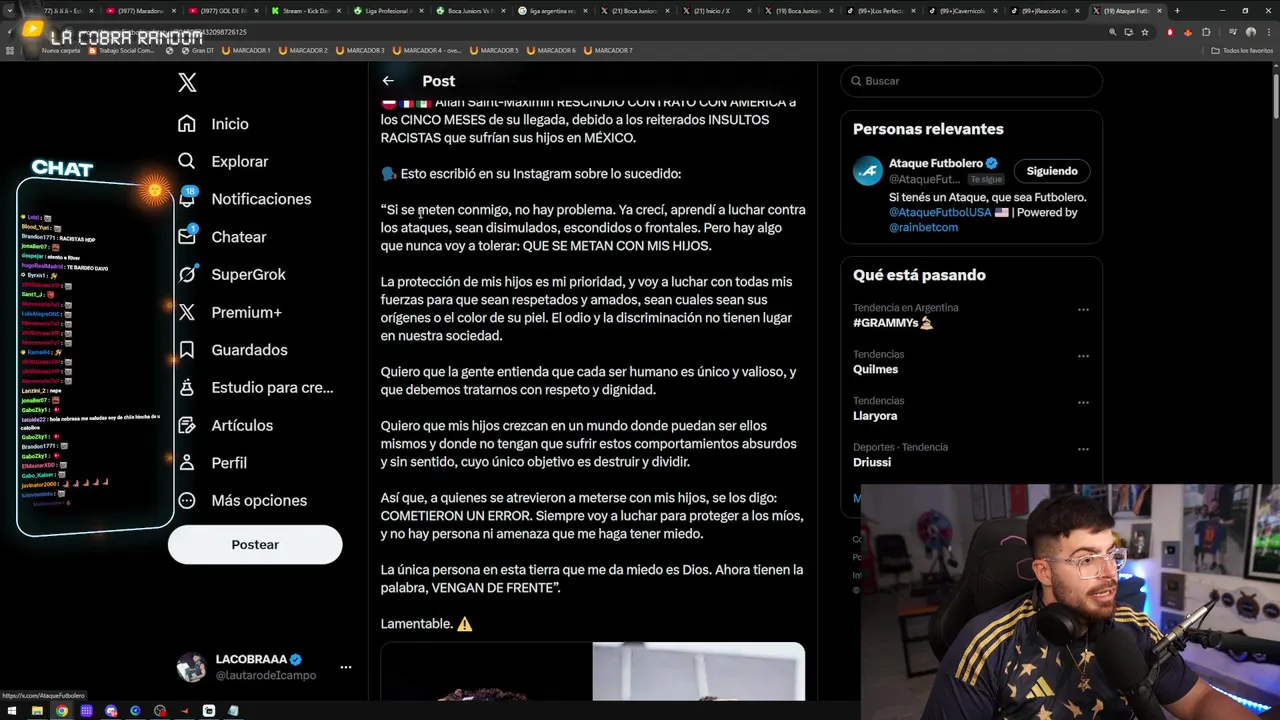Open options for Quilmes trend

point(1083,356)
